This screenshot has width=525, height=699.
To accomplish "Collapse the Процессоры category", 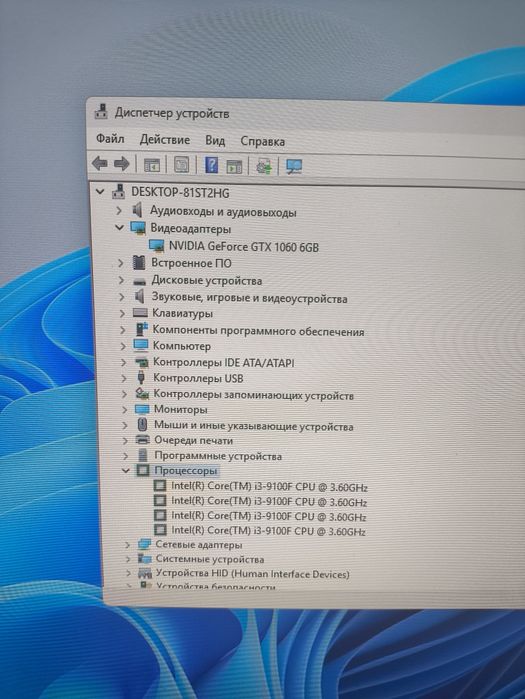I will click(x=126, y=470).
